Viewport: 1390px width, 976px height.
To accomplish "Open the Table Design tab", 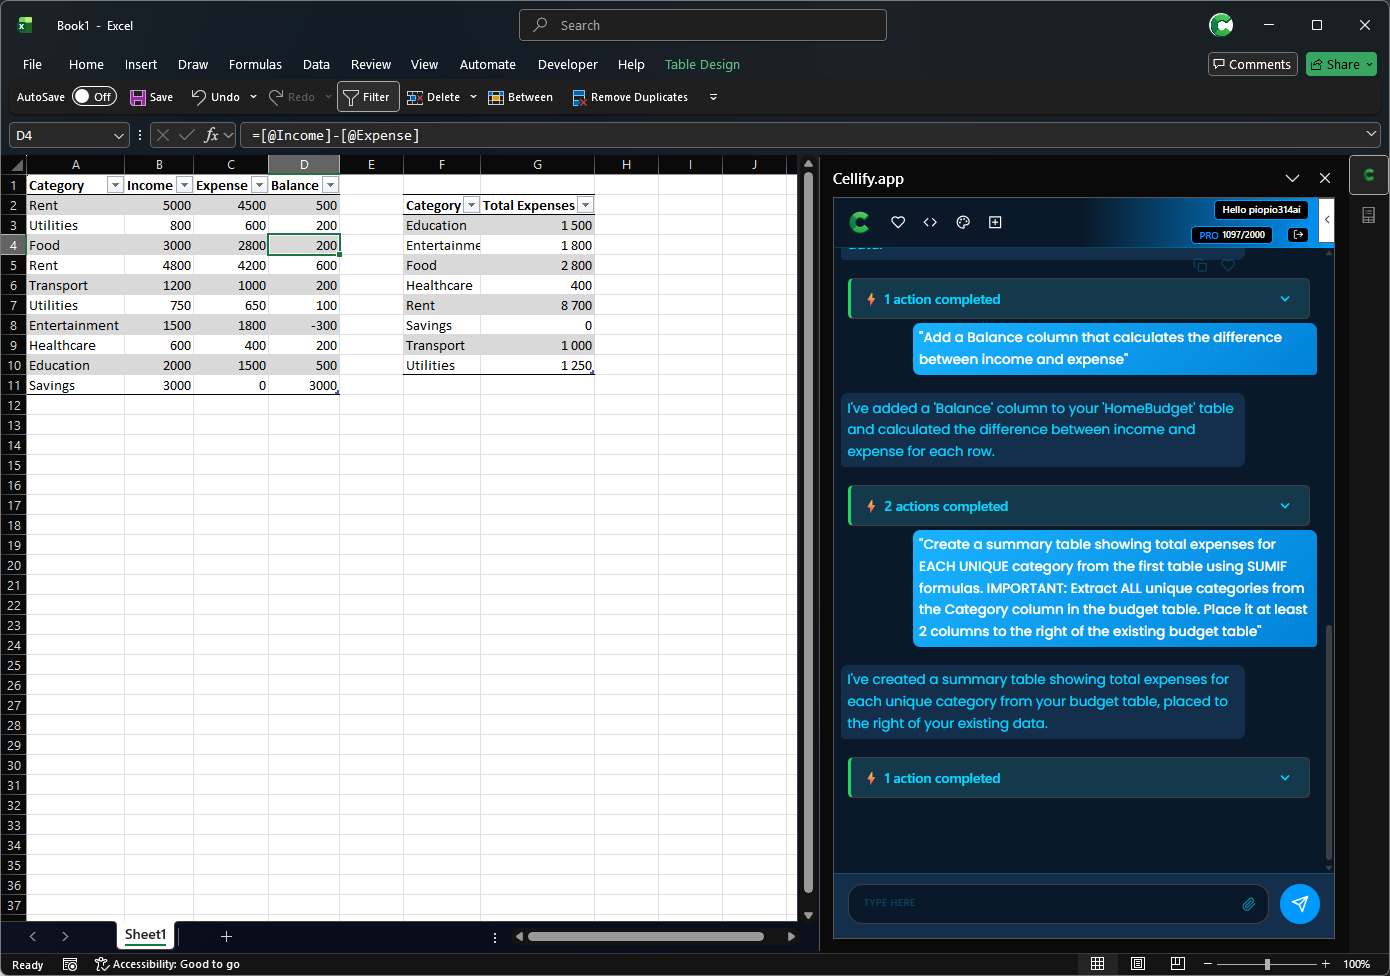I will pos(702,64).
